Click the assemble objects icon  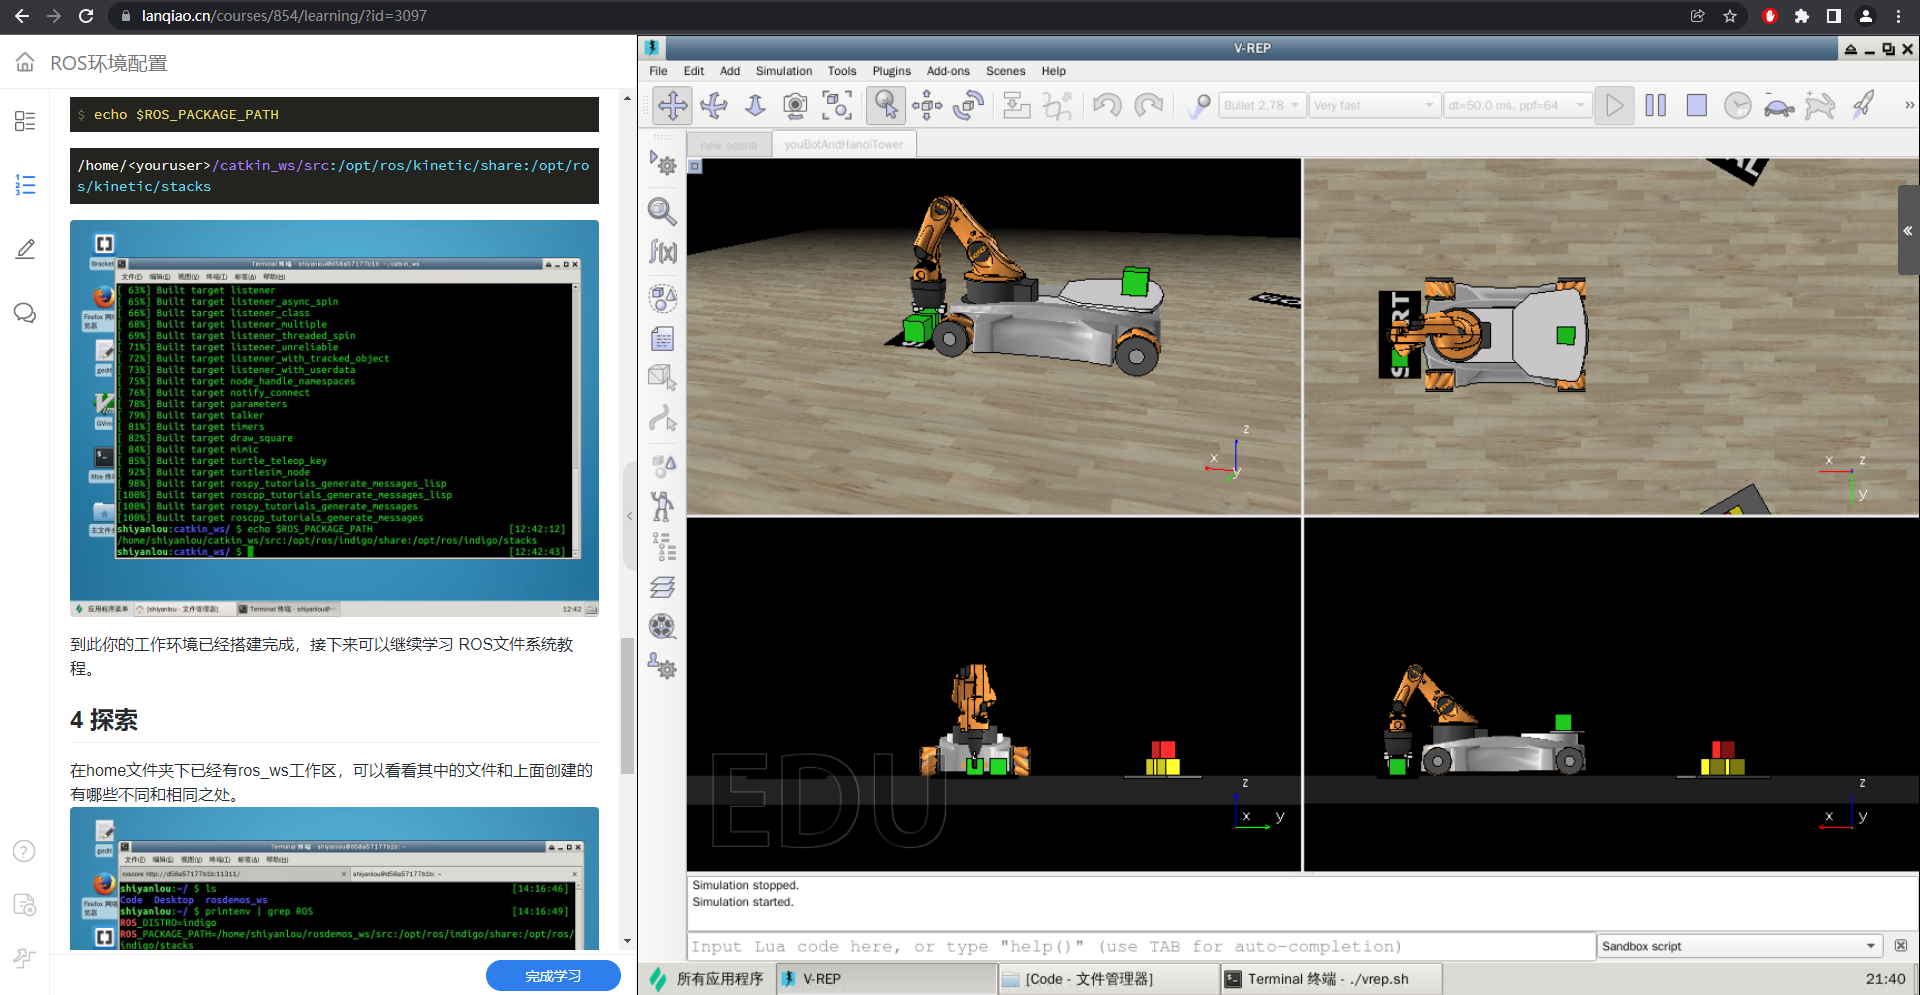pos(1016,105)
